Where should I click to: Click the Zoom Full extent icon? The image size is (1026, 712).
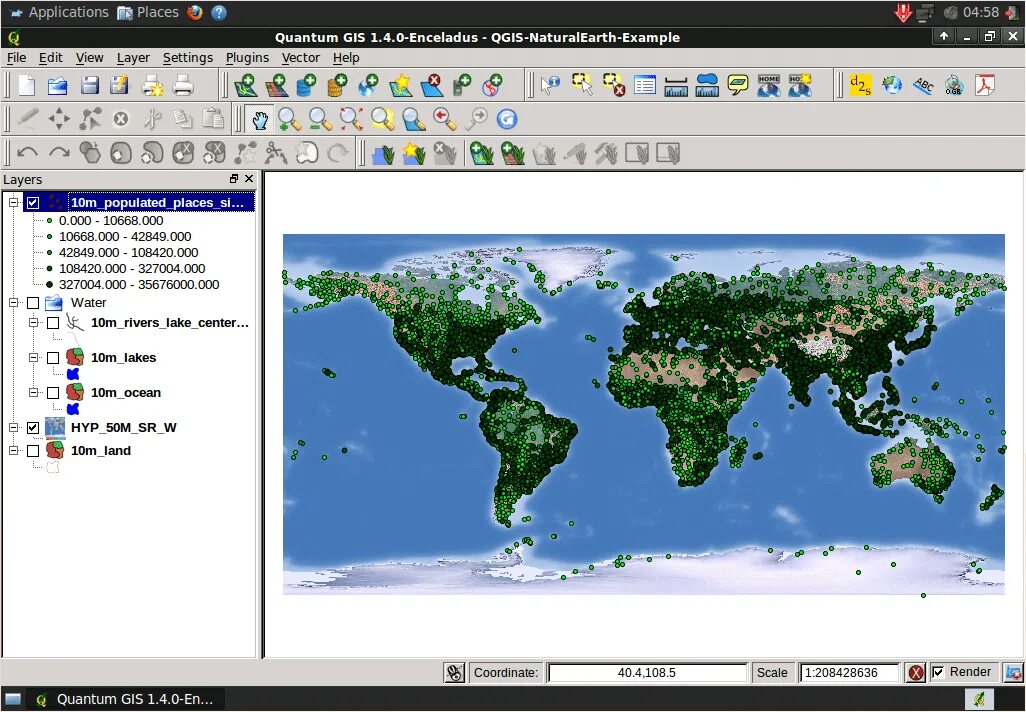pyautogui.click(x=352, y=120)
